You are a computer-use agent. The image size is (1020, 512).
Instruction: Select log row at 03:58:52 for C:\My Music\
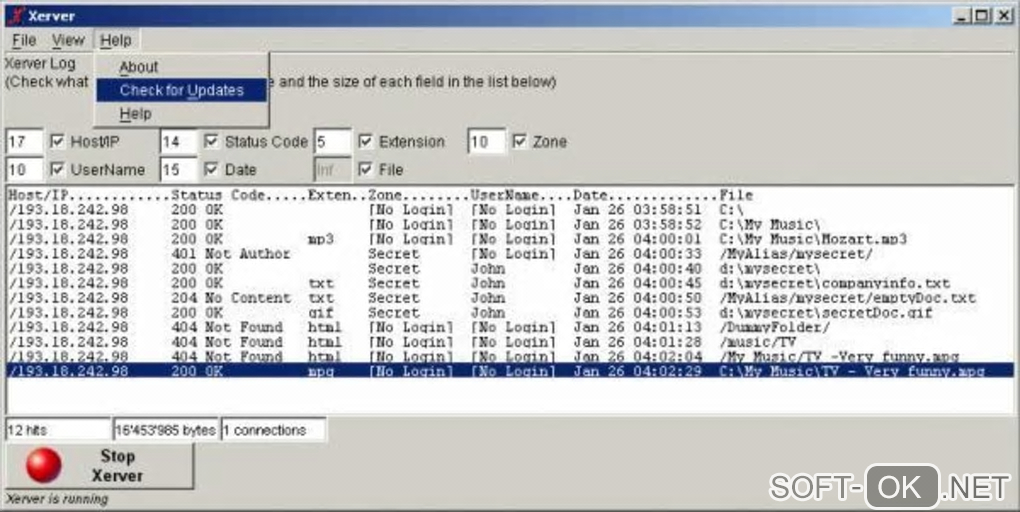coord(510,224)
